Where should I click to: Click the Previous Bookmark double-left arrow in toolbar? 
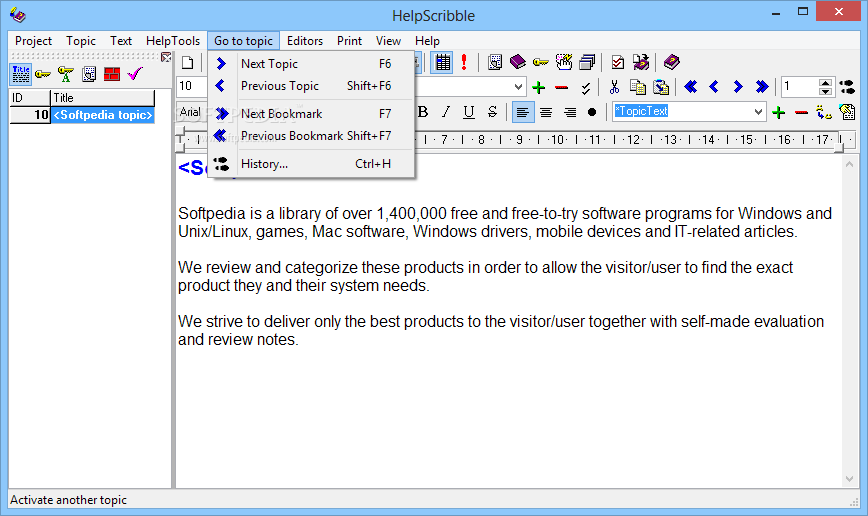click(690, 86)
